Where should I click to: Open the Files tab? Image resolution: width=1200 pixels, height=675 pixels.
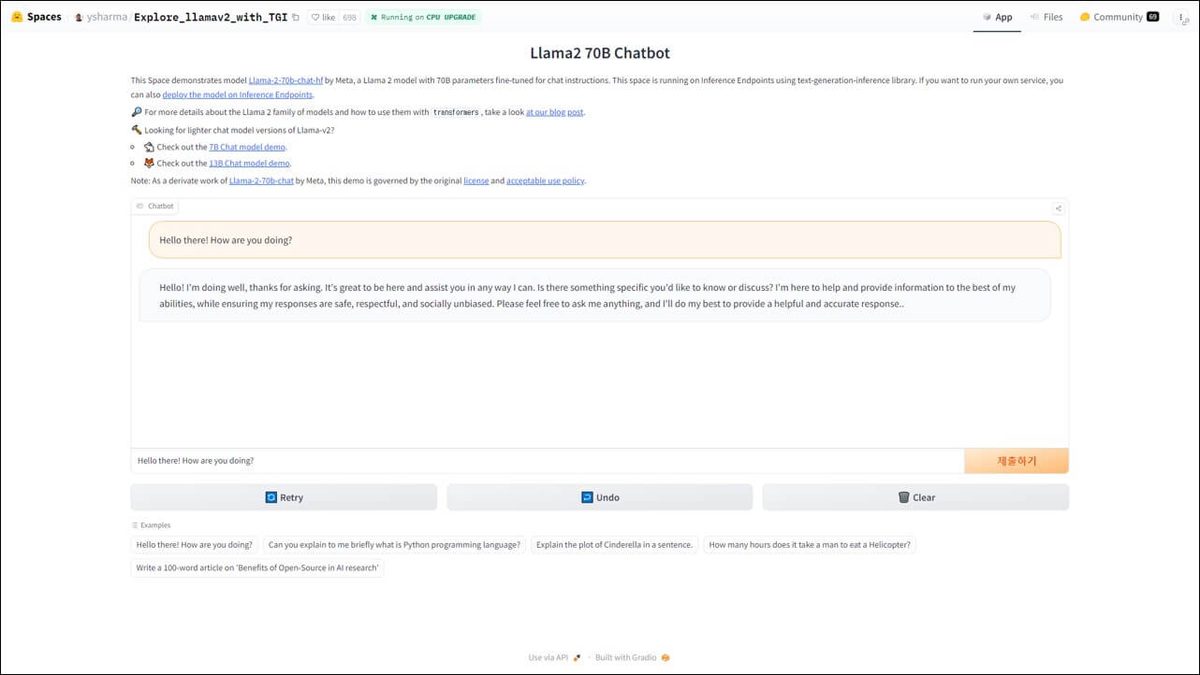(1046, 17)
